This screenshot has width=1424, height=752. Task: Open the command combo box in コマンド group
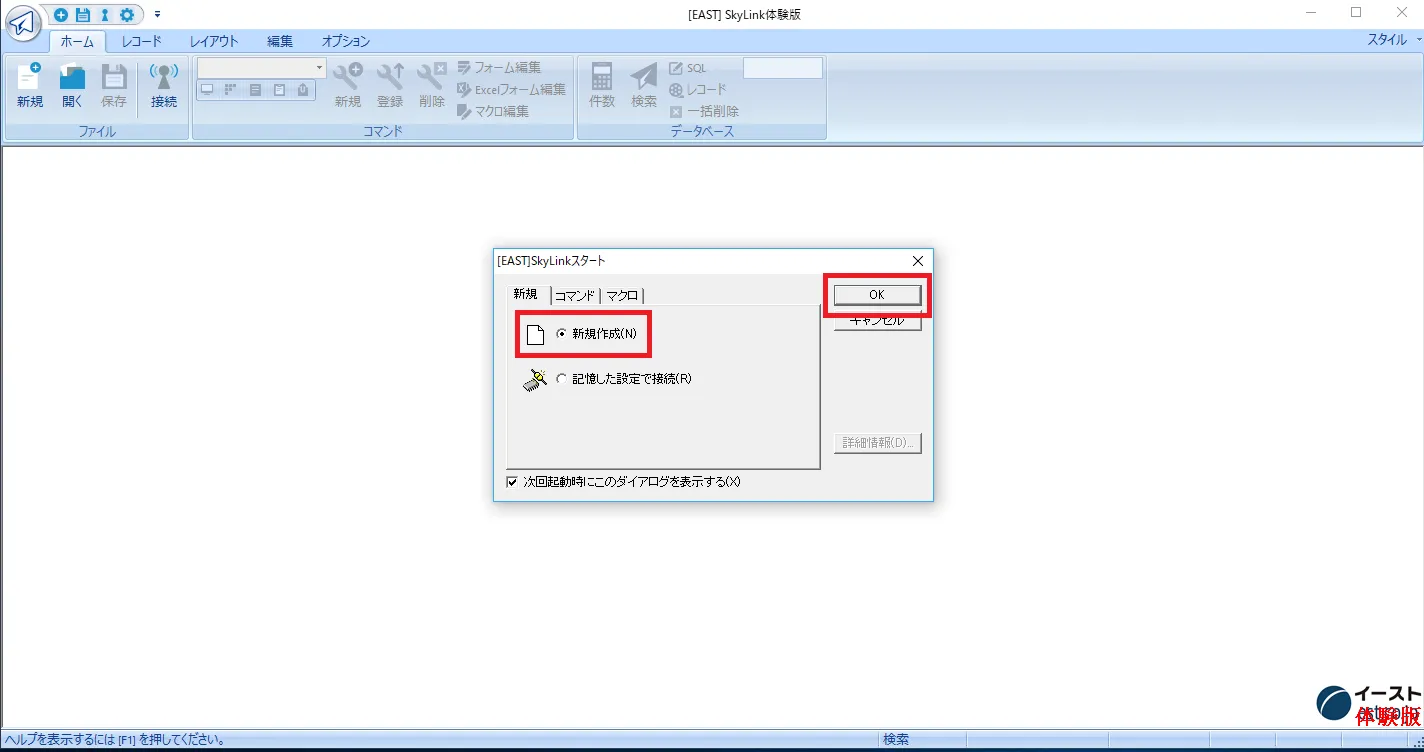tap(320, 68)
